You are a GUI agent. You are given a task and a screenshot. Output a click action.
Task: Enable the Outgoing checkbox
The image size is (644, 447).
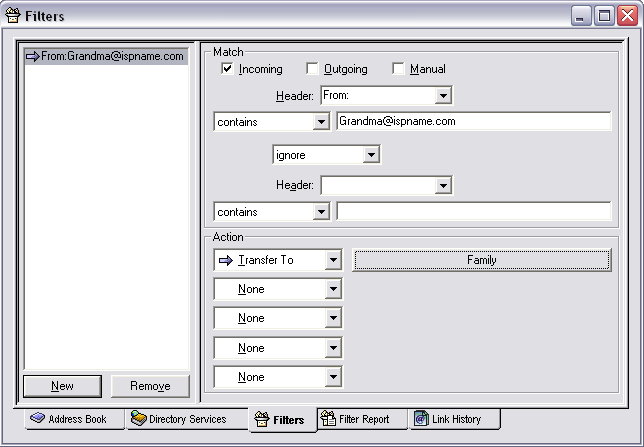(312, 69)
